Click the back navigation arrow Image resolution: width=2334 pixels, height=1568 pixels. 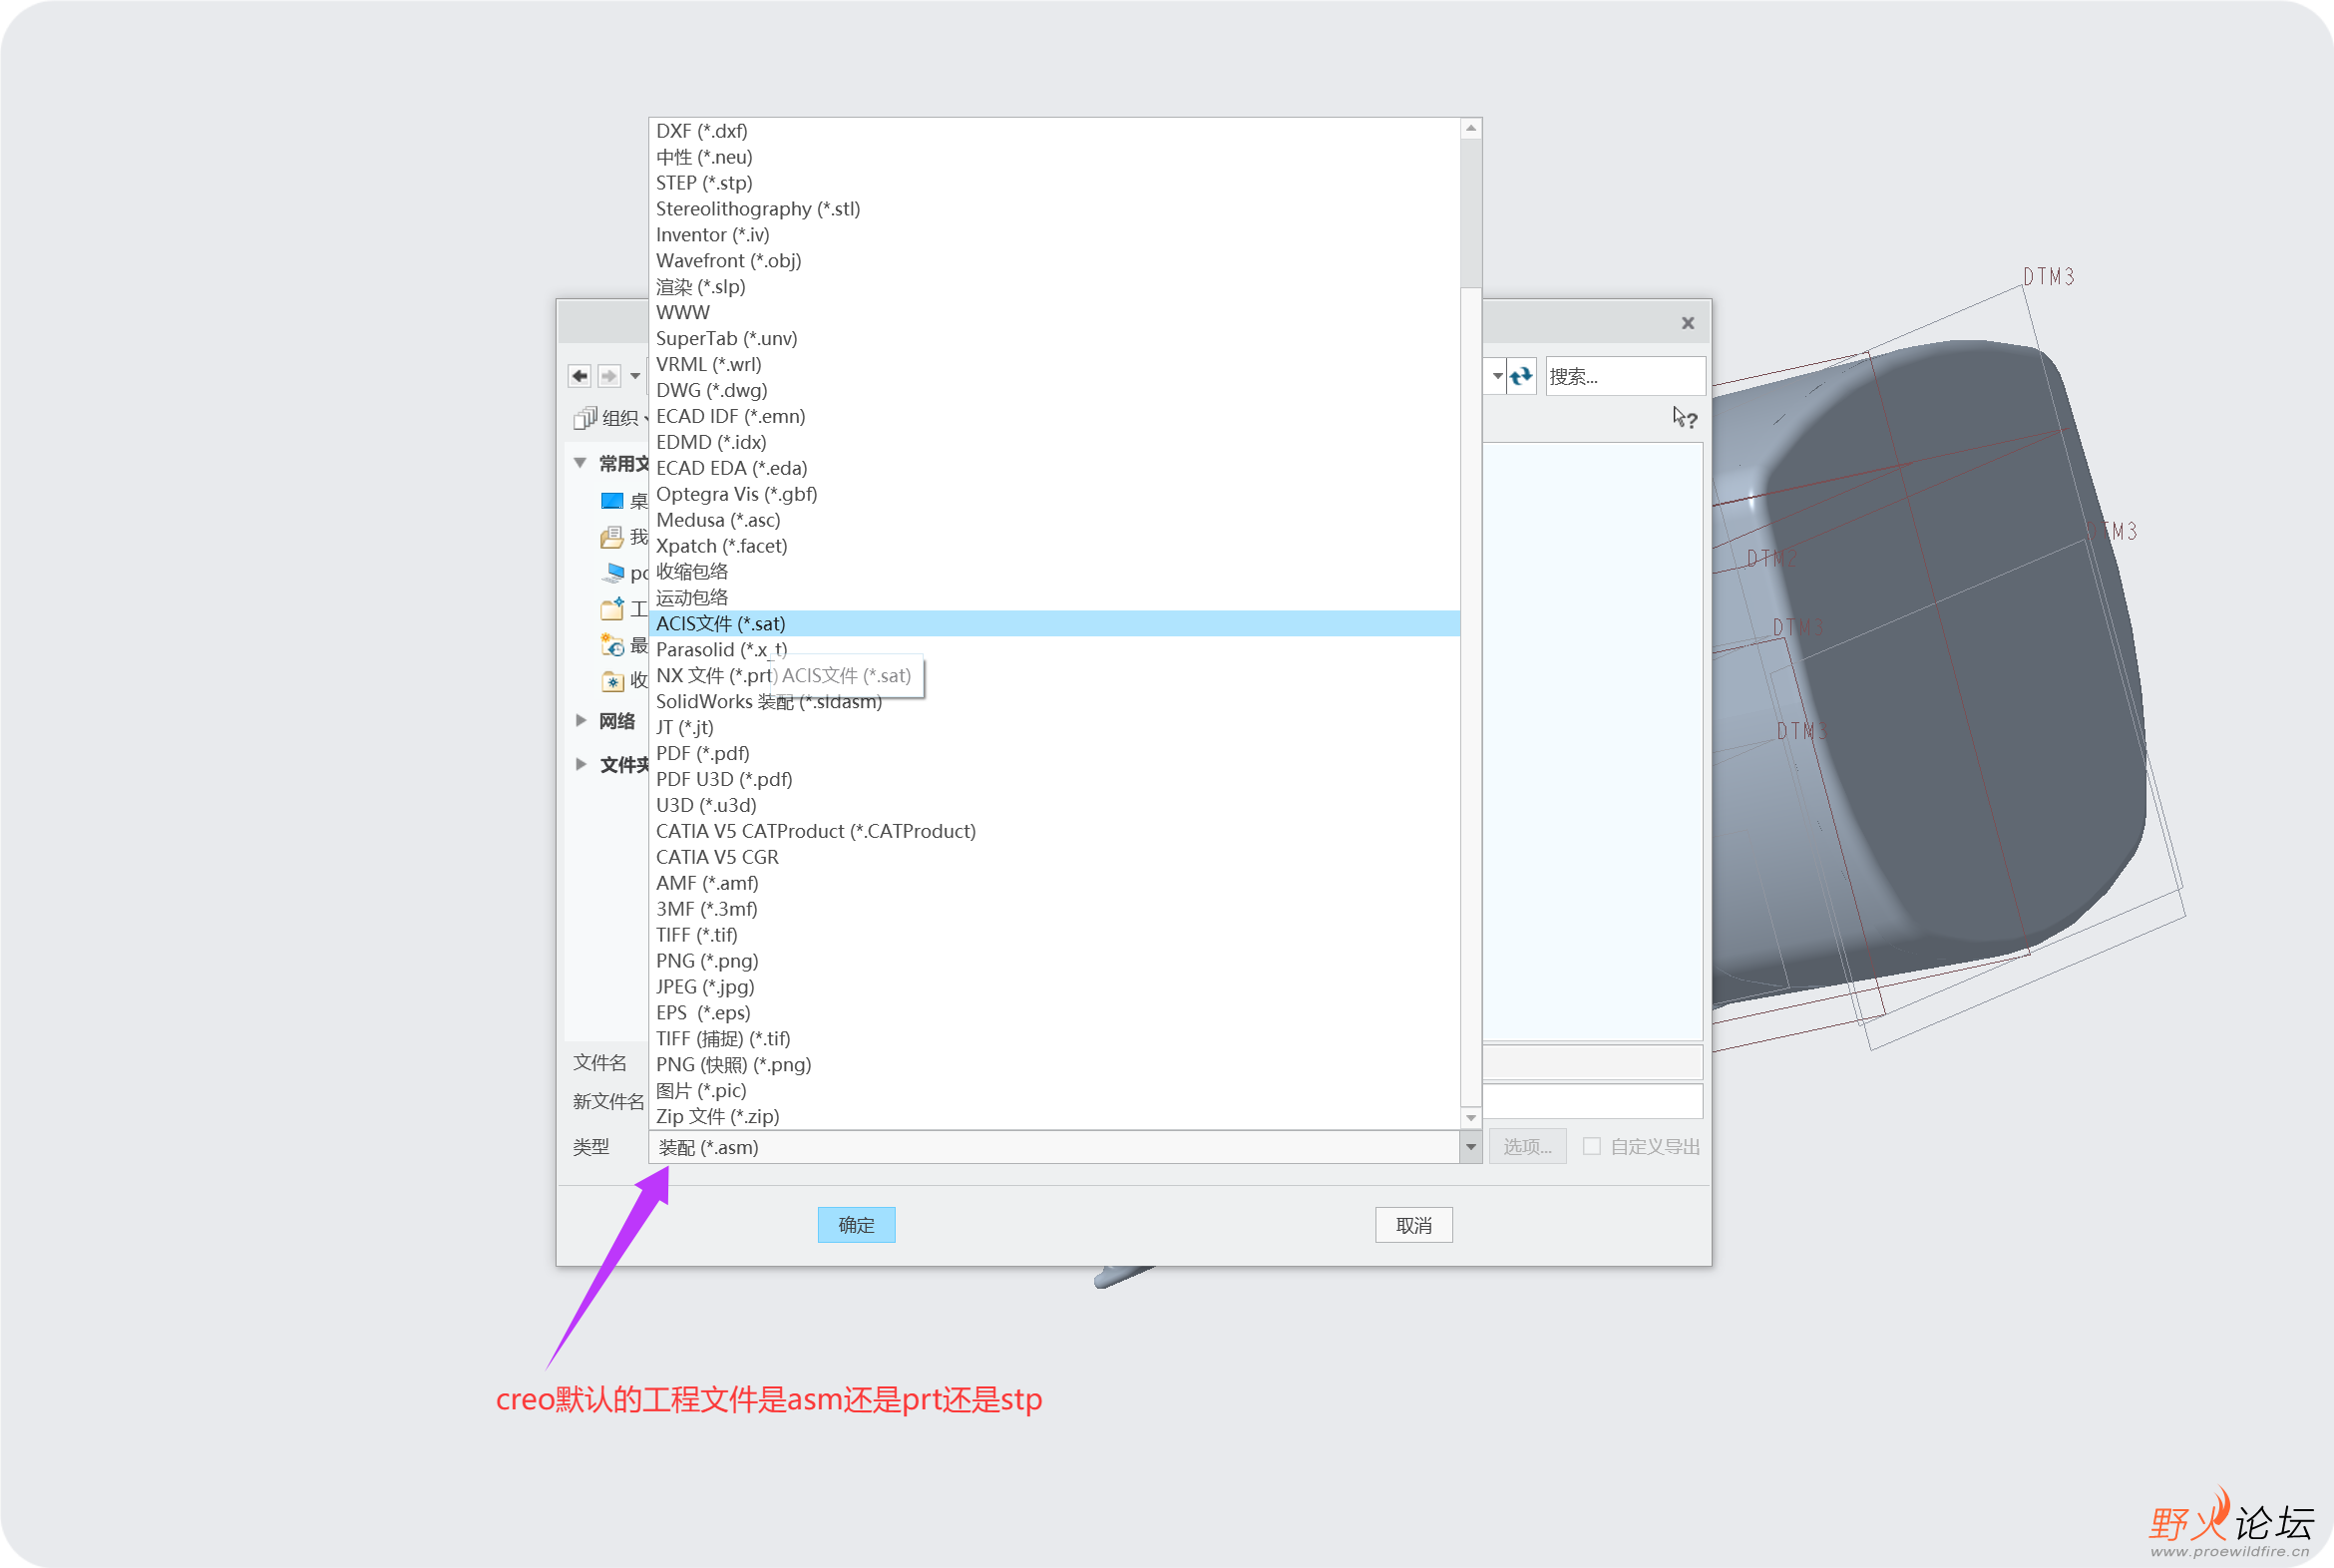click(x=580, y=375)
